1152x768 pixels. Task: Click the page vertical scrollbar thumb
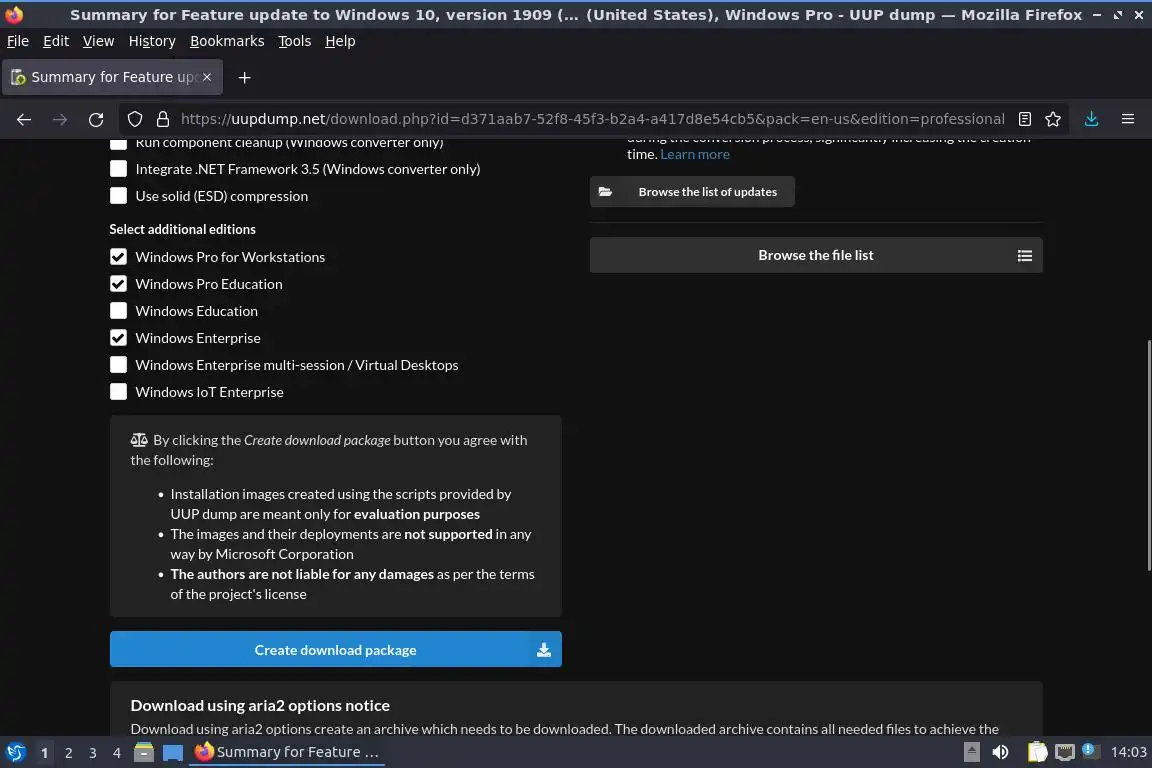pyautogui.click(x=1148, y=456)
